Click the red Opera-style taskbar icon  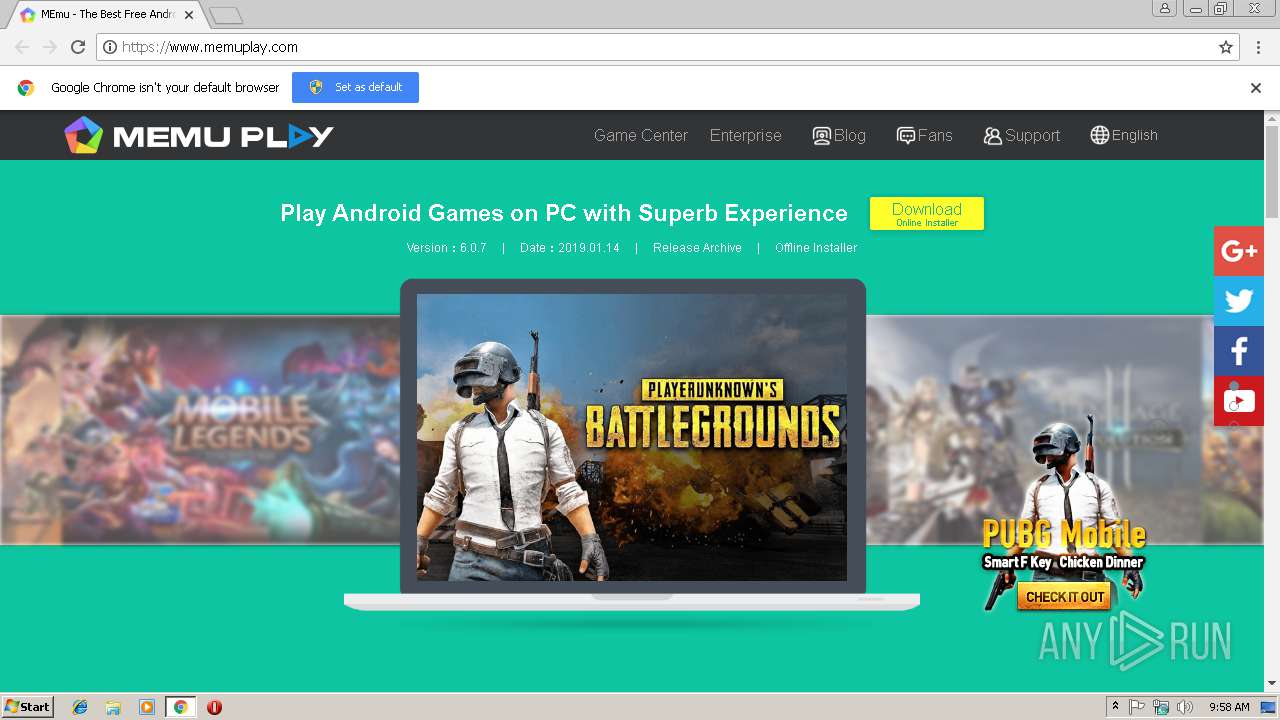[x=214, y=707]
